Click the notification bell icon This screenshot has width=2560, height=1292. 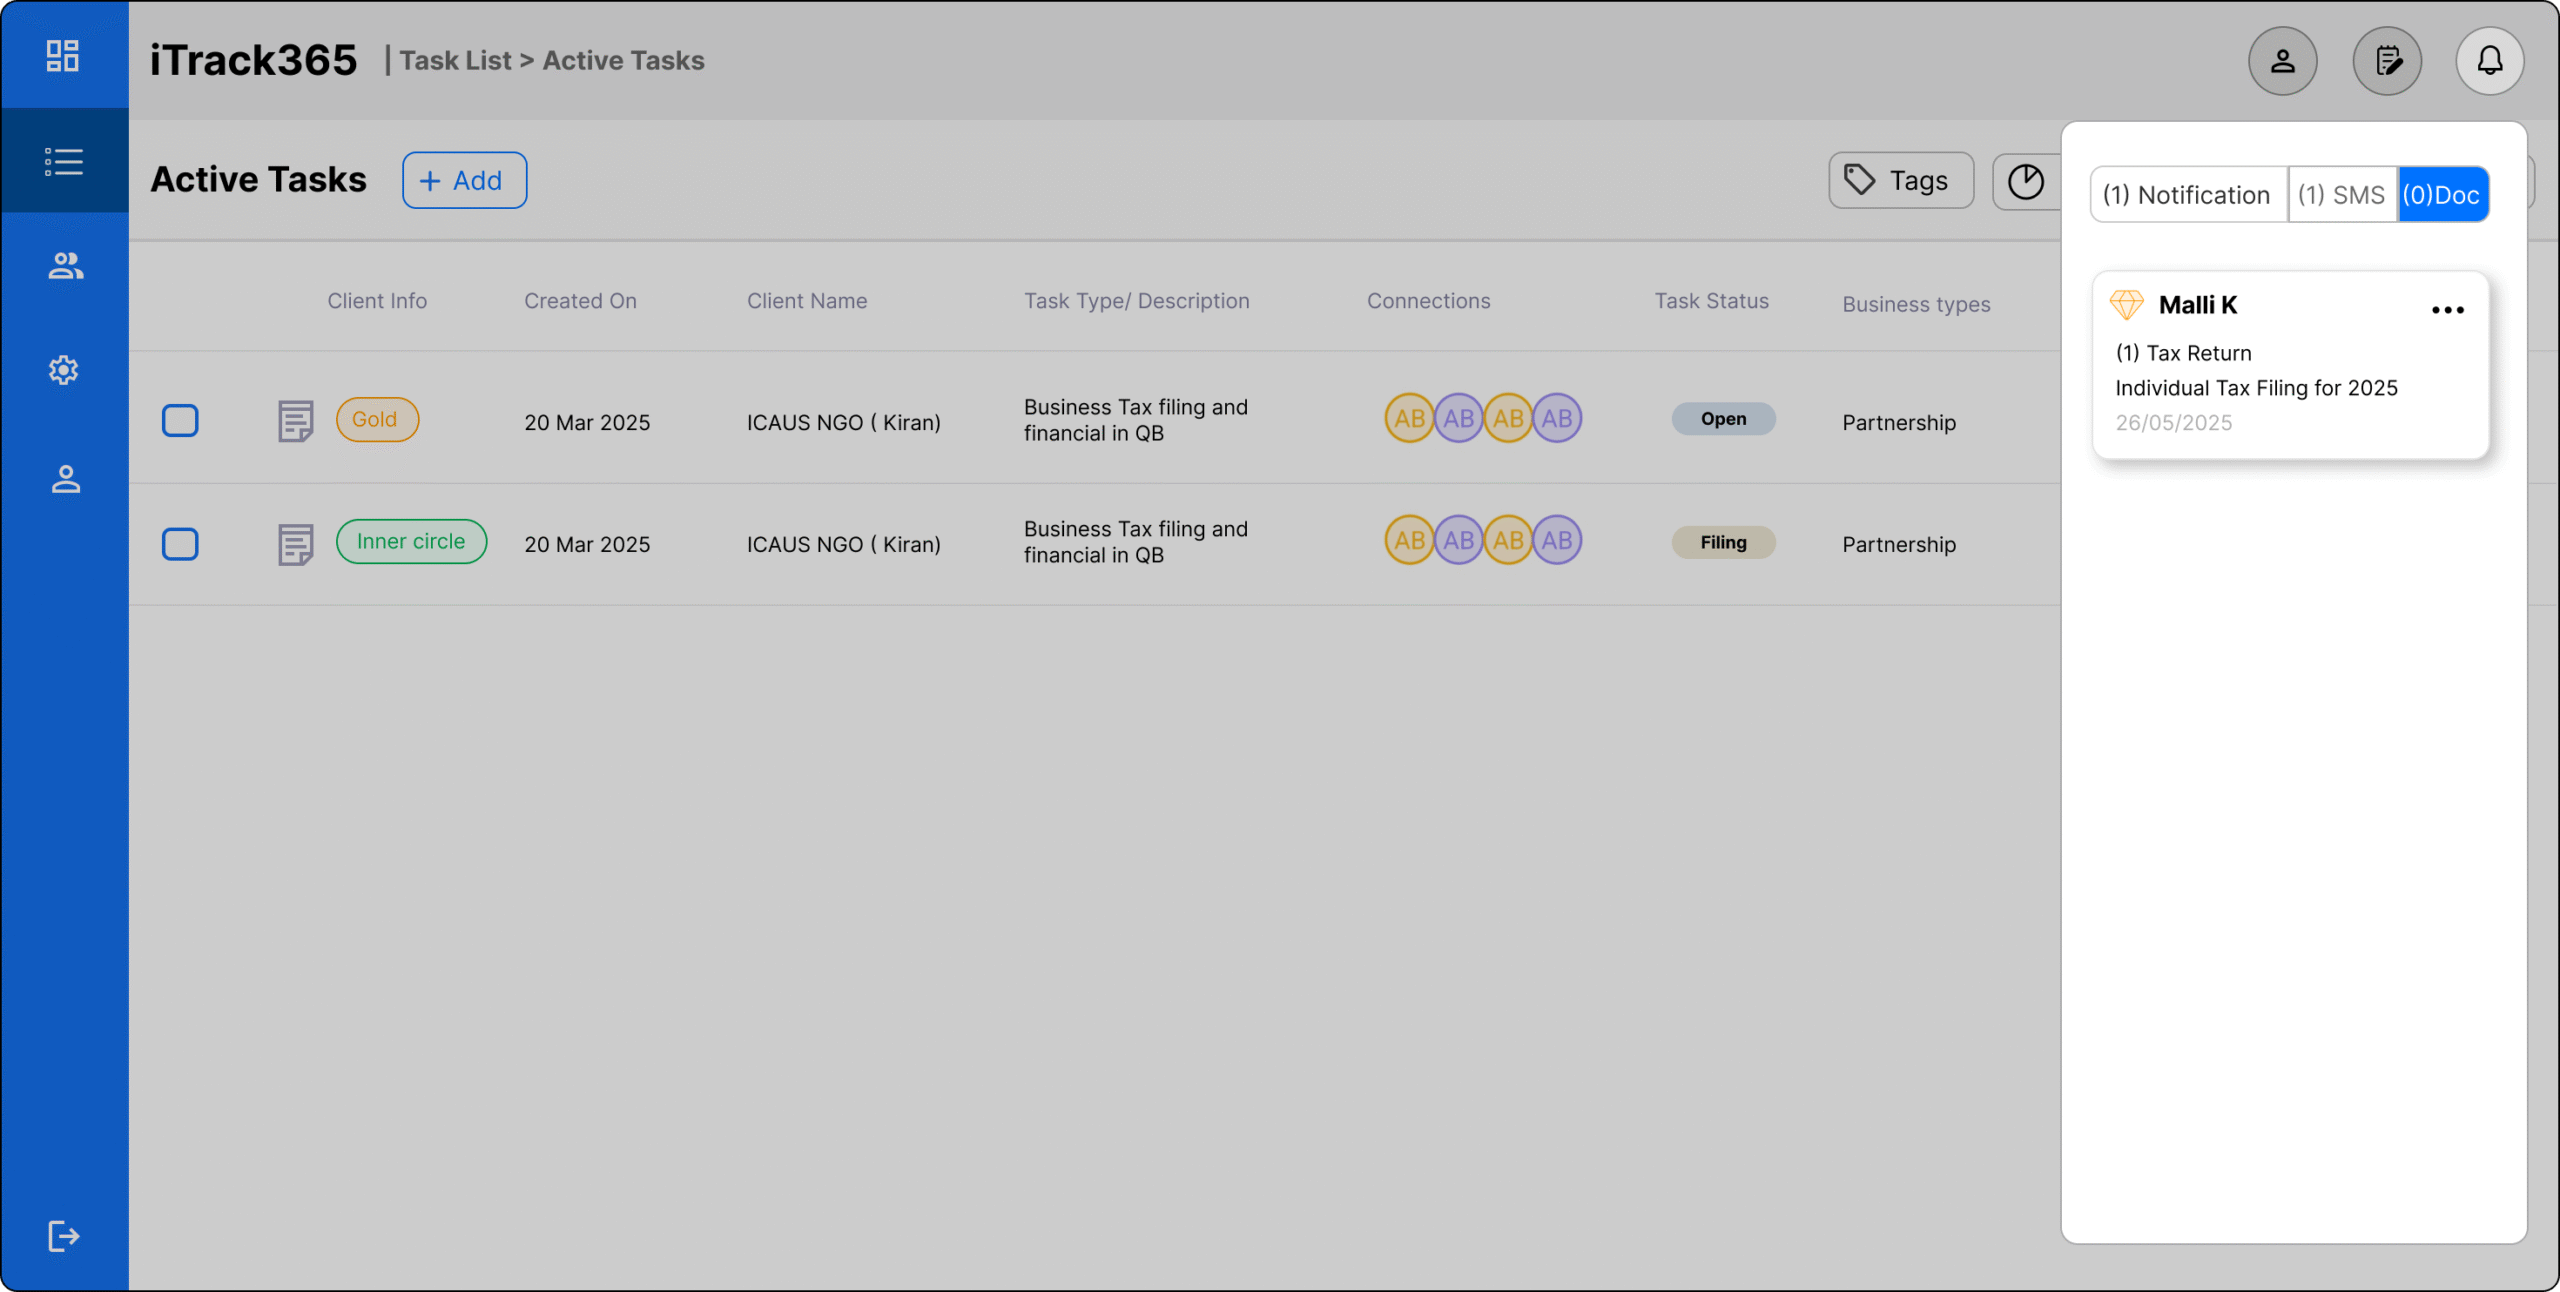[2489, 61]
